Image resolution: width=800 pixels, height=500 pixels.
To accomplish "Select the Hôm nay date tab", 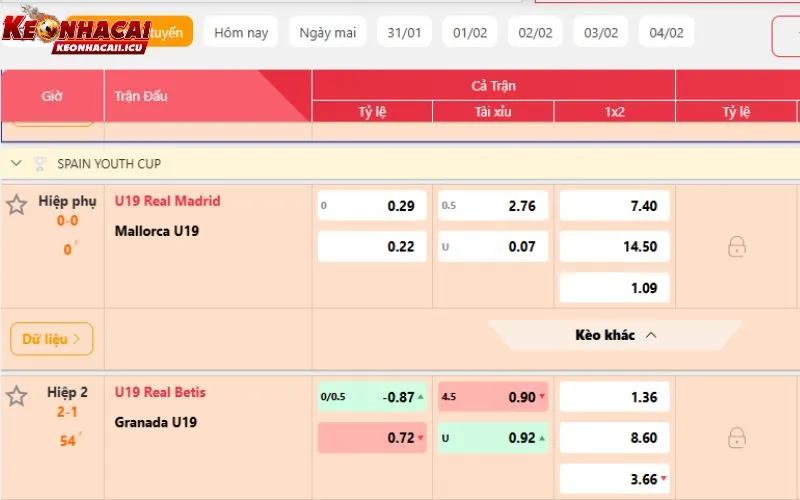I will tap(241, 33).
